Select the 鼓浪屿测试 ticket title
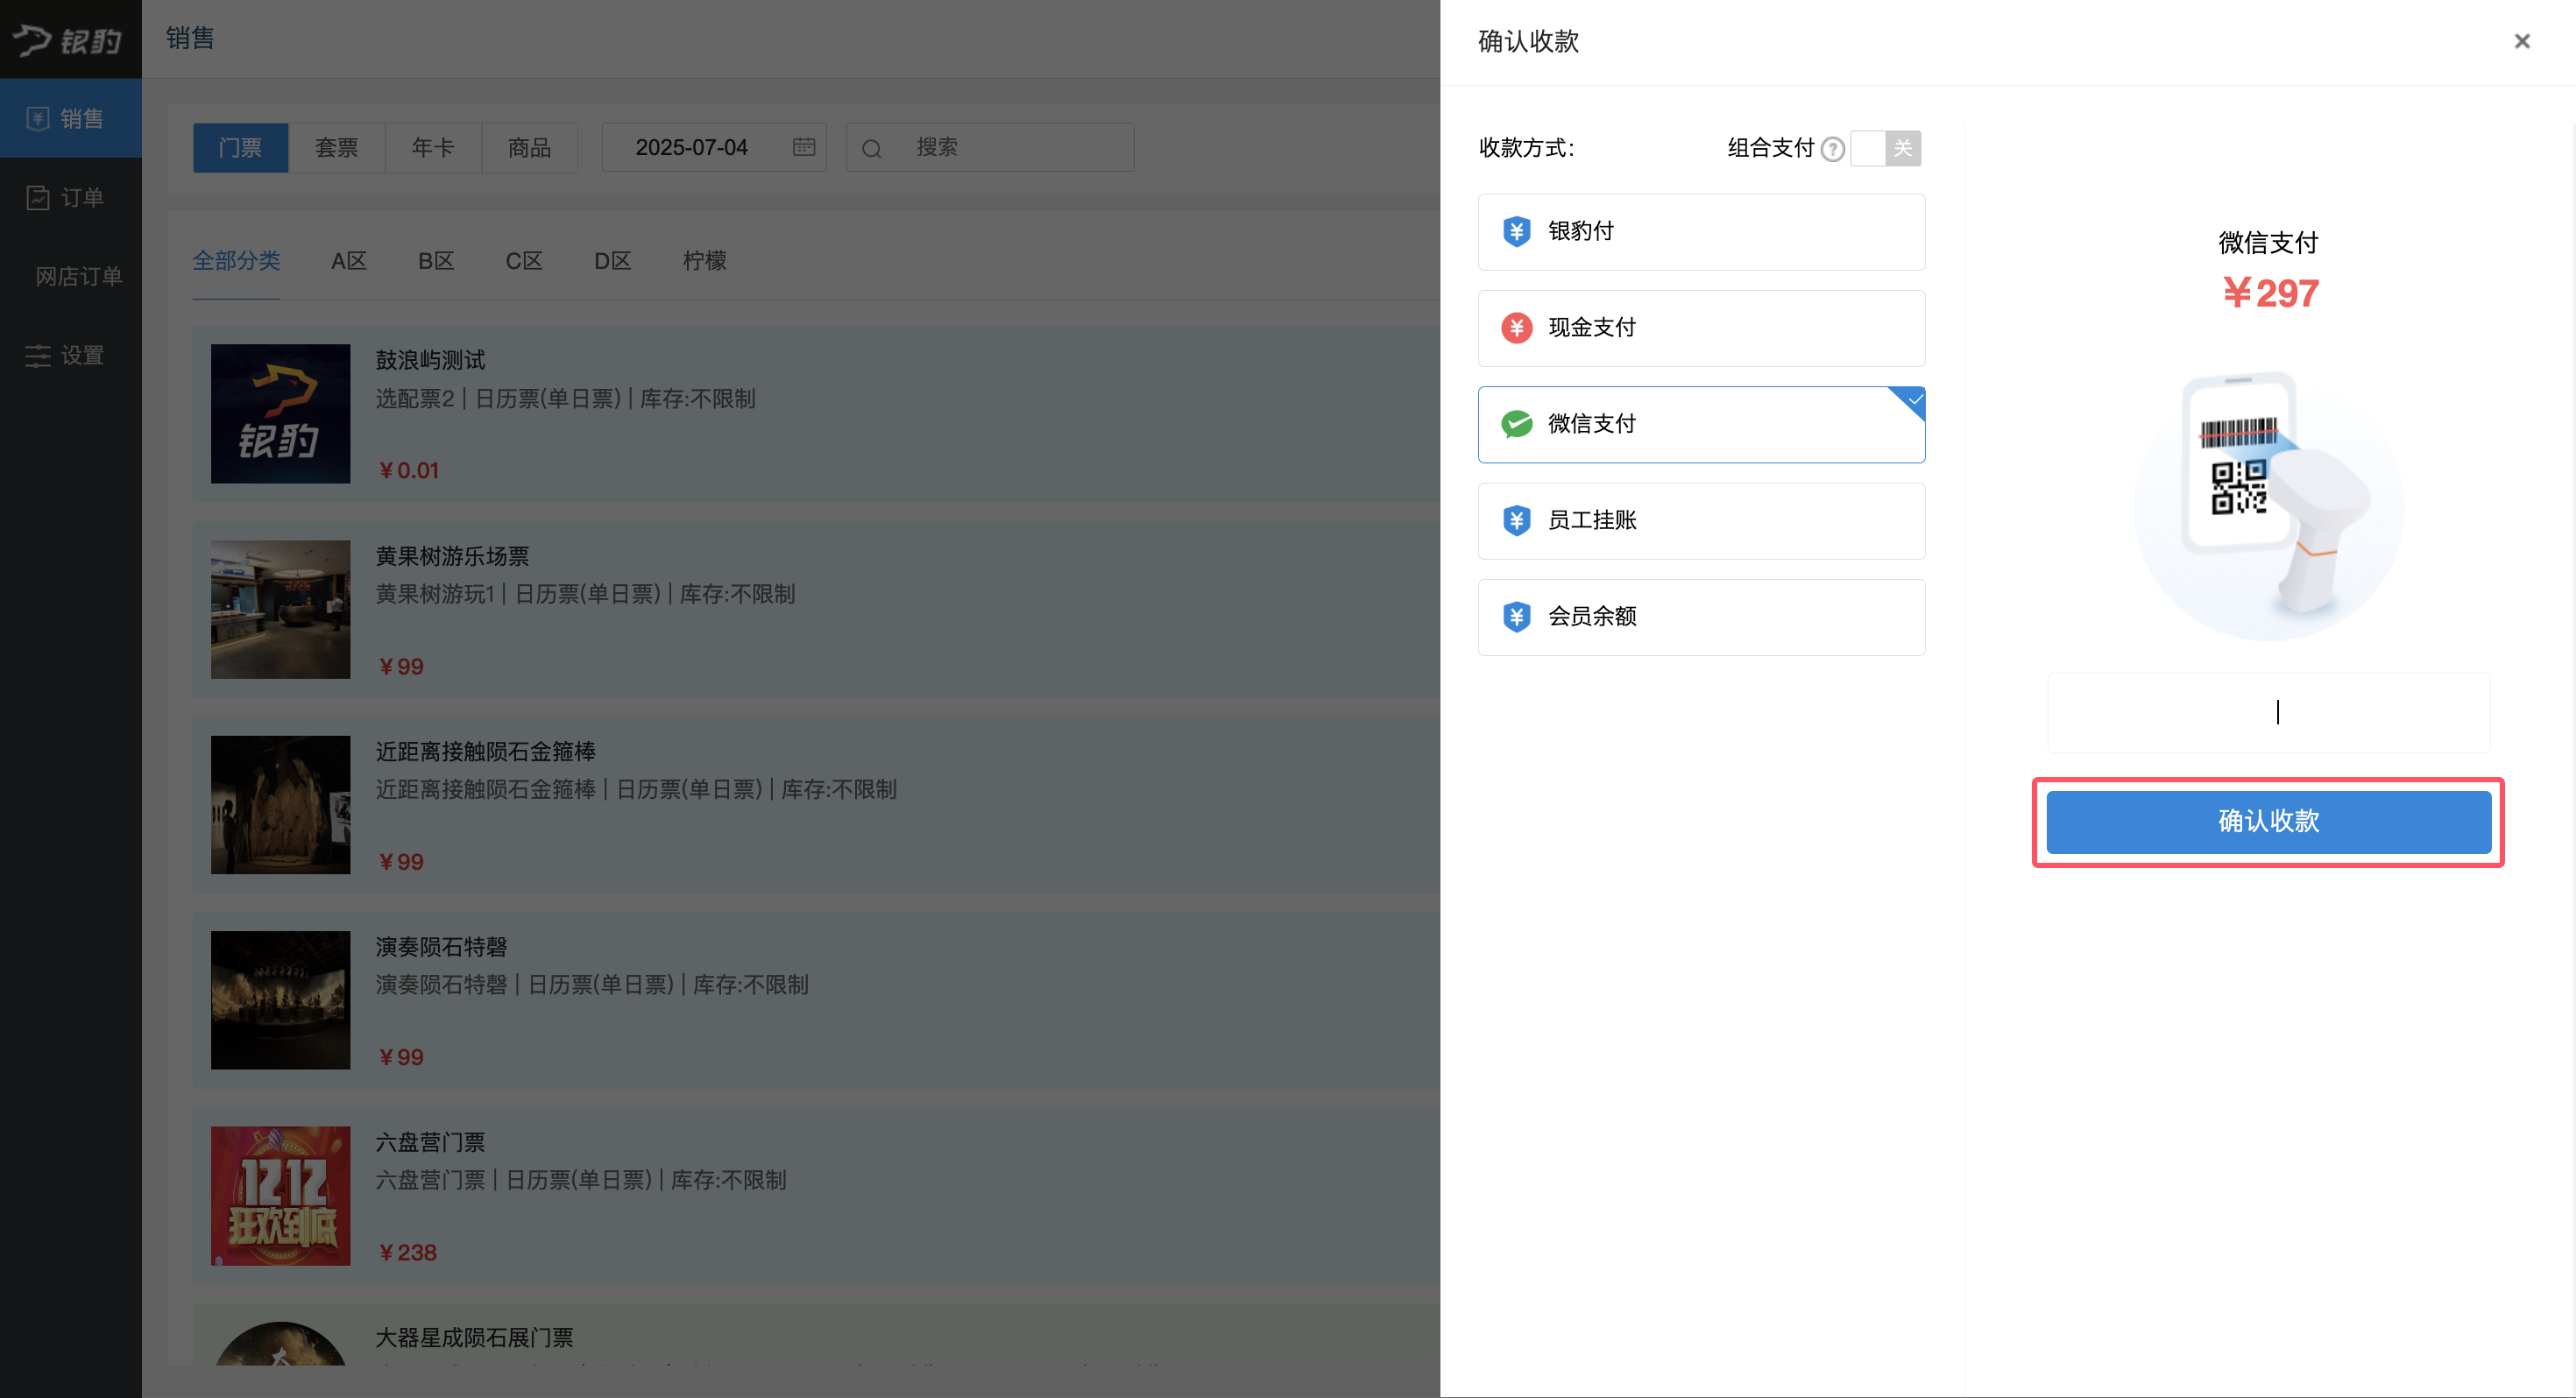Image resolution: width=2576 pixels, height=1398 pixels. tap(430, 360)
